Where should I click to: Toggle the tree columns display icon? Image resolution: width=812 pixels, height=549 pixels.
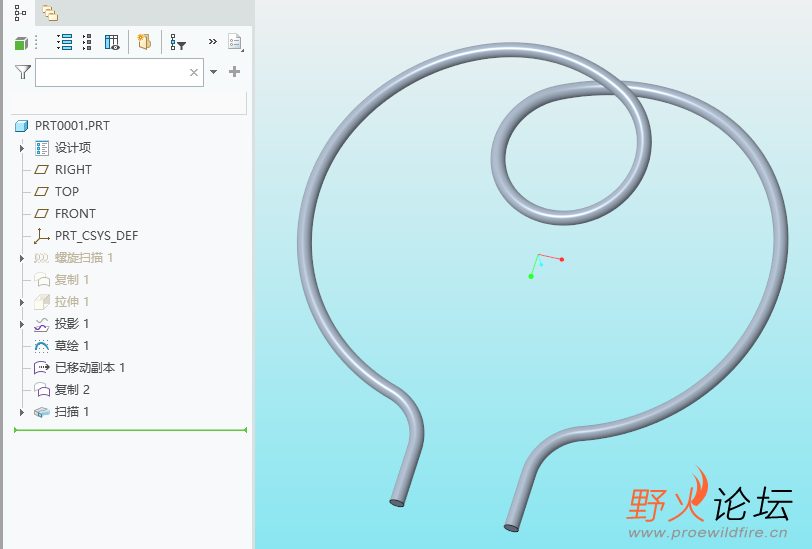point(112,42)
